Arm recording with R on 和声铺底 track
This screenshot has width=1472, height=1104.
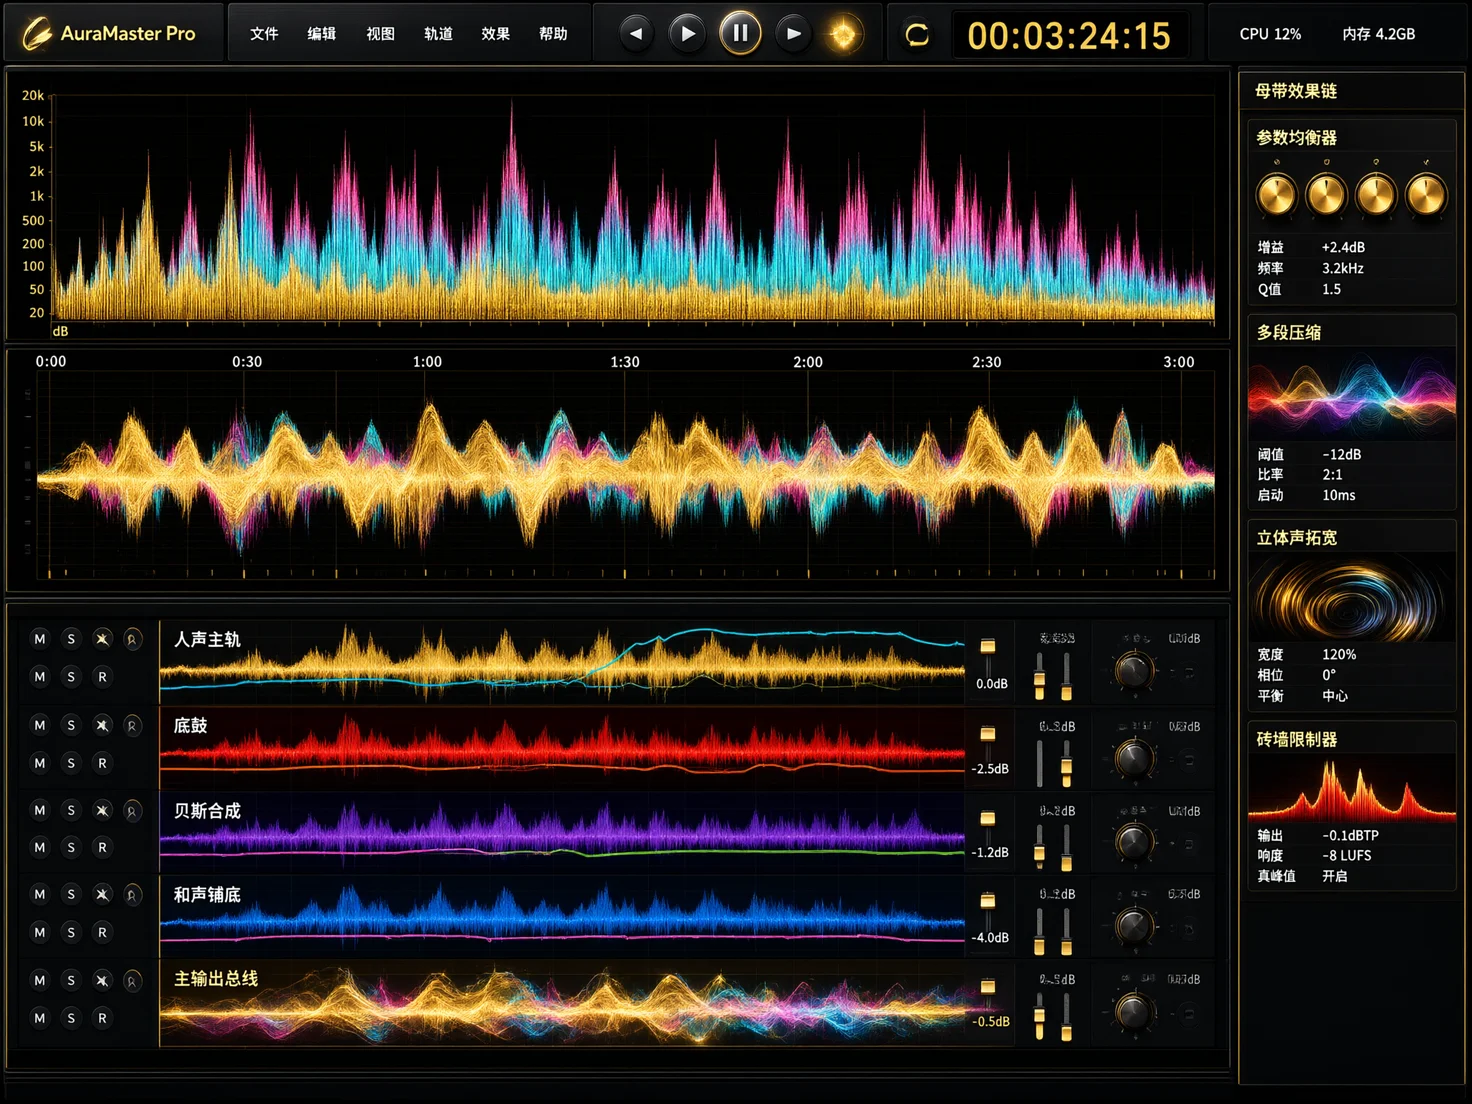102,932
